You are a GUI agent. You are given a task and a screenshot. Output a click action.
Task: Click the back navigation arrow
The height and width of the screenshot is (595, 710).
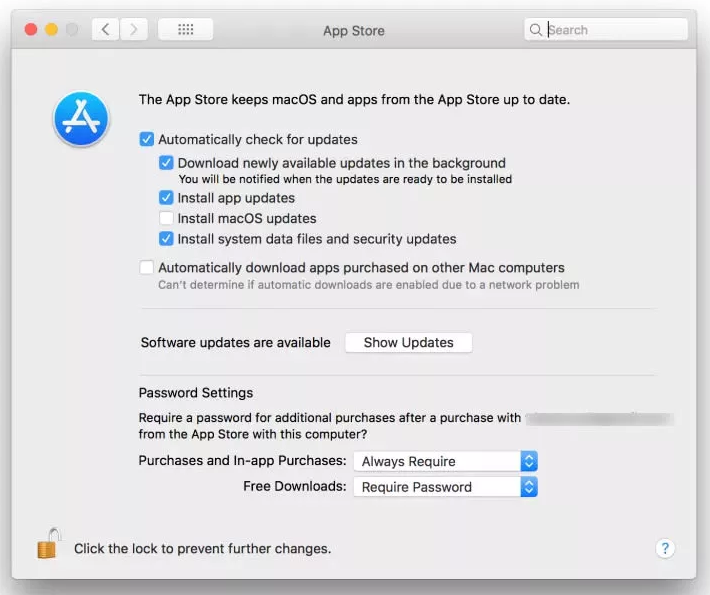[106, 30]
